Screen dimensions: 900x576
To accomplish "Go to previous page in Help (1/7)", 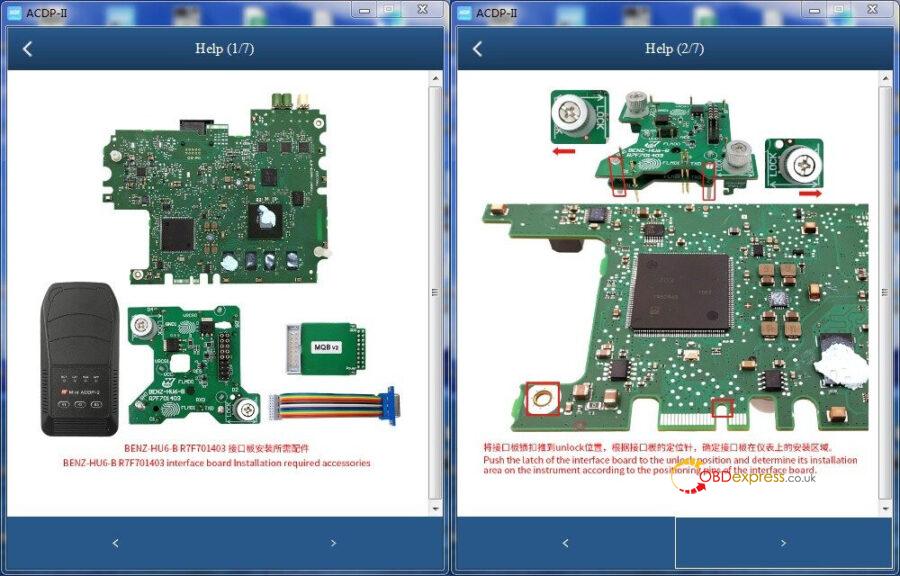I will pyautogui.click(x=115, y=543).
